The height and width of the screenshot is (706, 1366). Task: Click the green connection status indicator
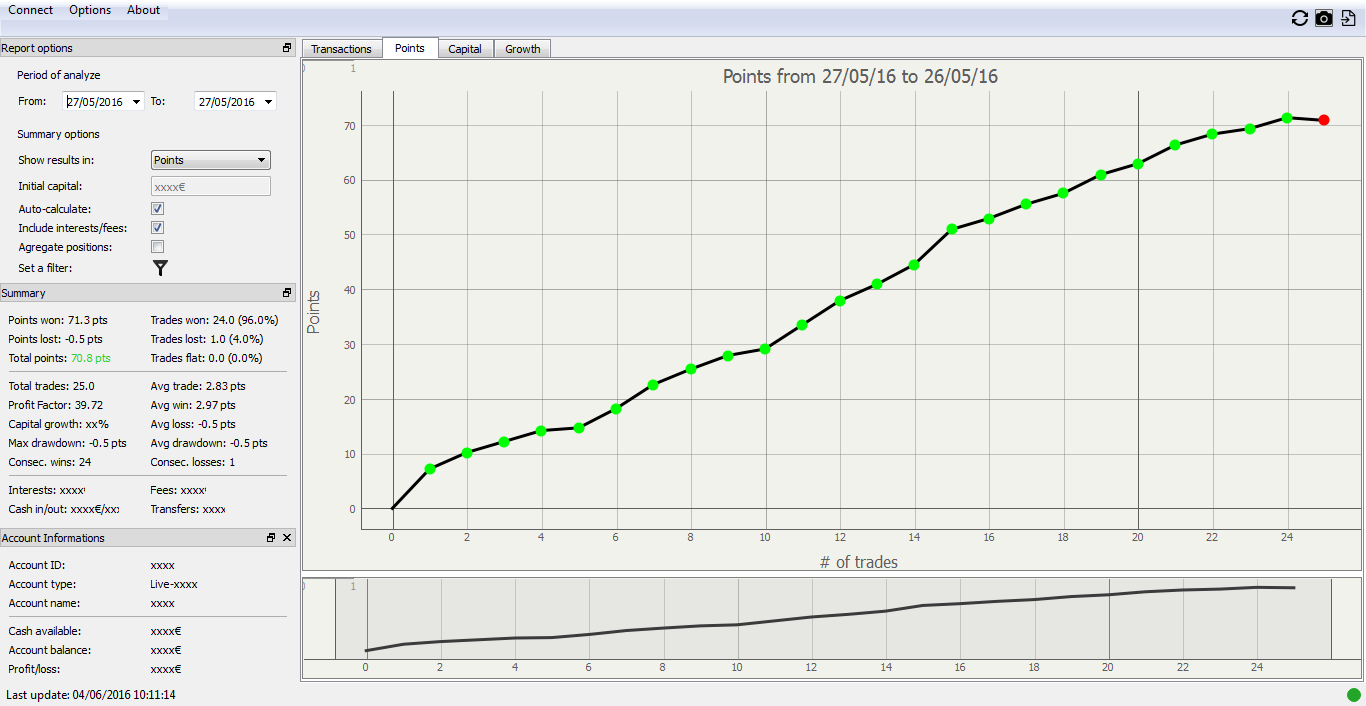(x=1354, y=695)
